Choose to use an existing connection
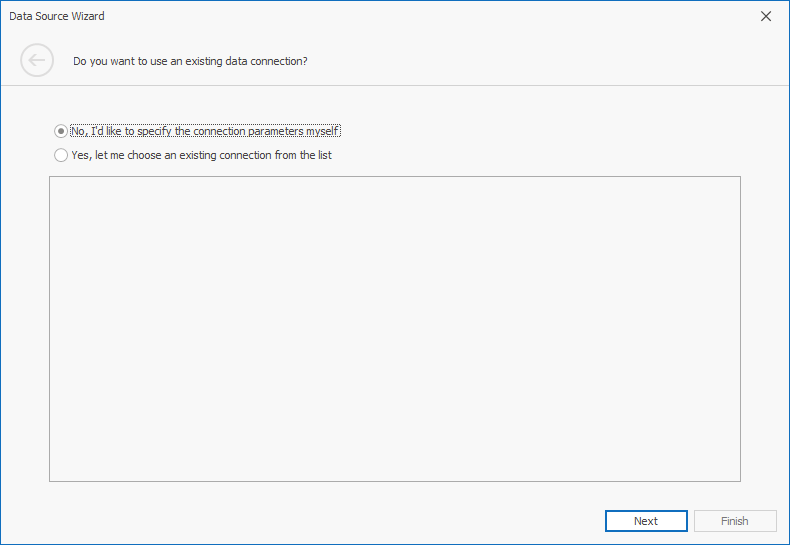This screenshot has width=790, height=545. click(61, 155)
